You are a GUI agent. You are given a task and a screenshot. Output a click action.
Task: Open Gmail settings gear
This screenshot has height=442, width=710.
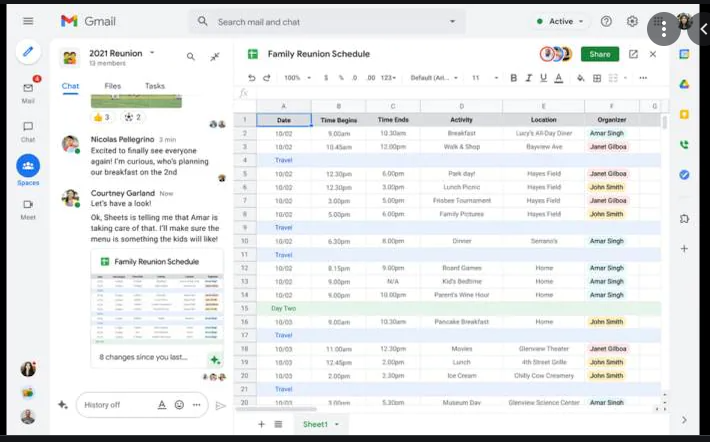[632, 21]
